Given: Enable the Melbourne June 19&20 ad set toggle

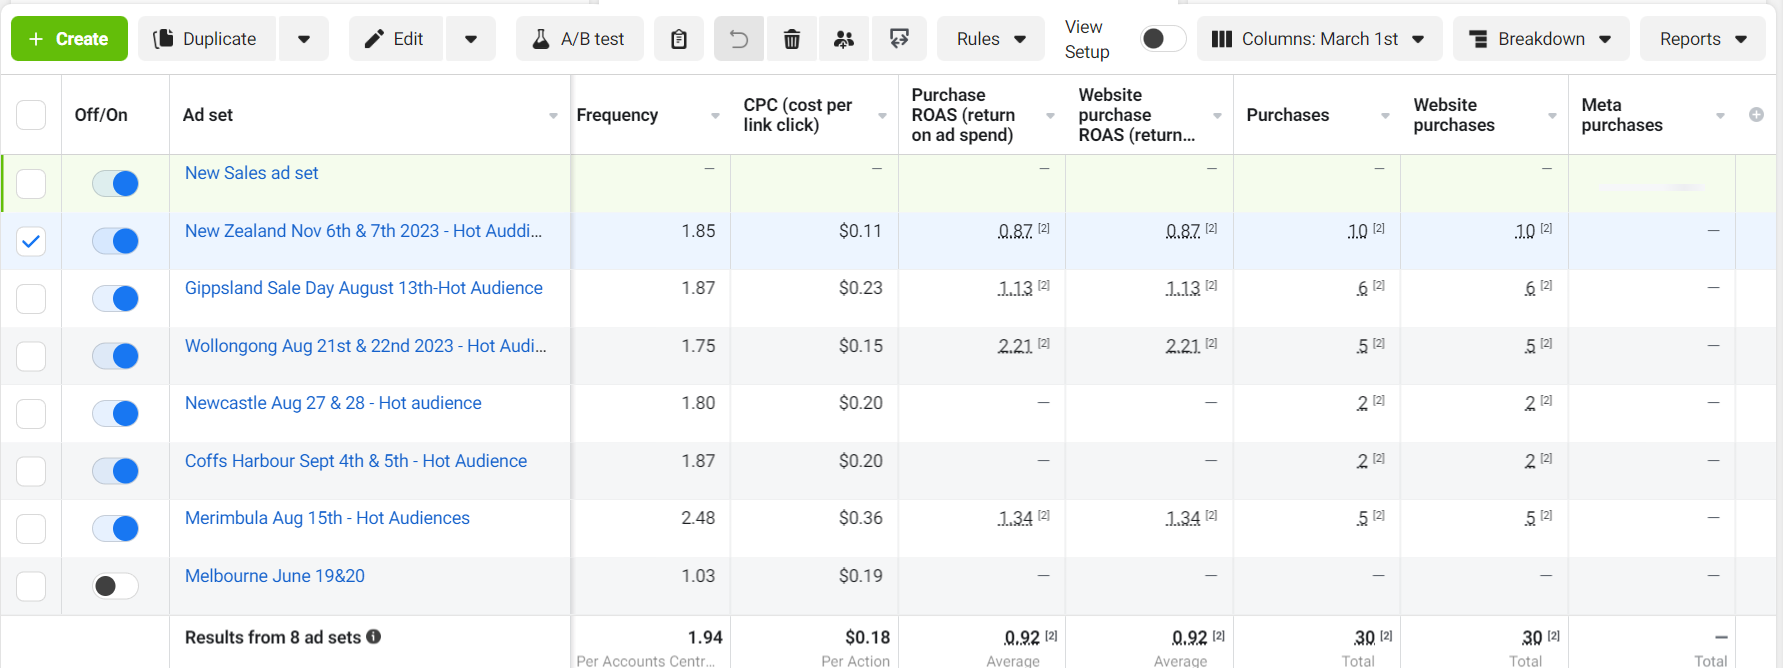Looking at the screenshot, I should click(x=116, y=586).
